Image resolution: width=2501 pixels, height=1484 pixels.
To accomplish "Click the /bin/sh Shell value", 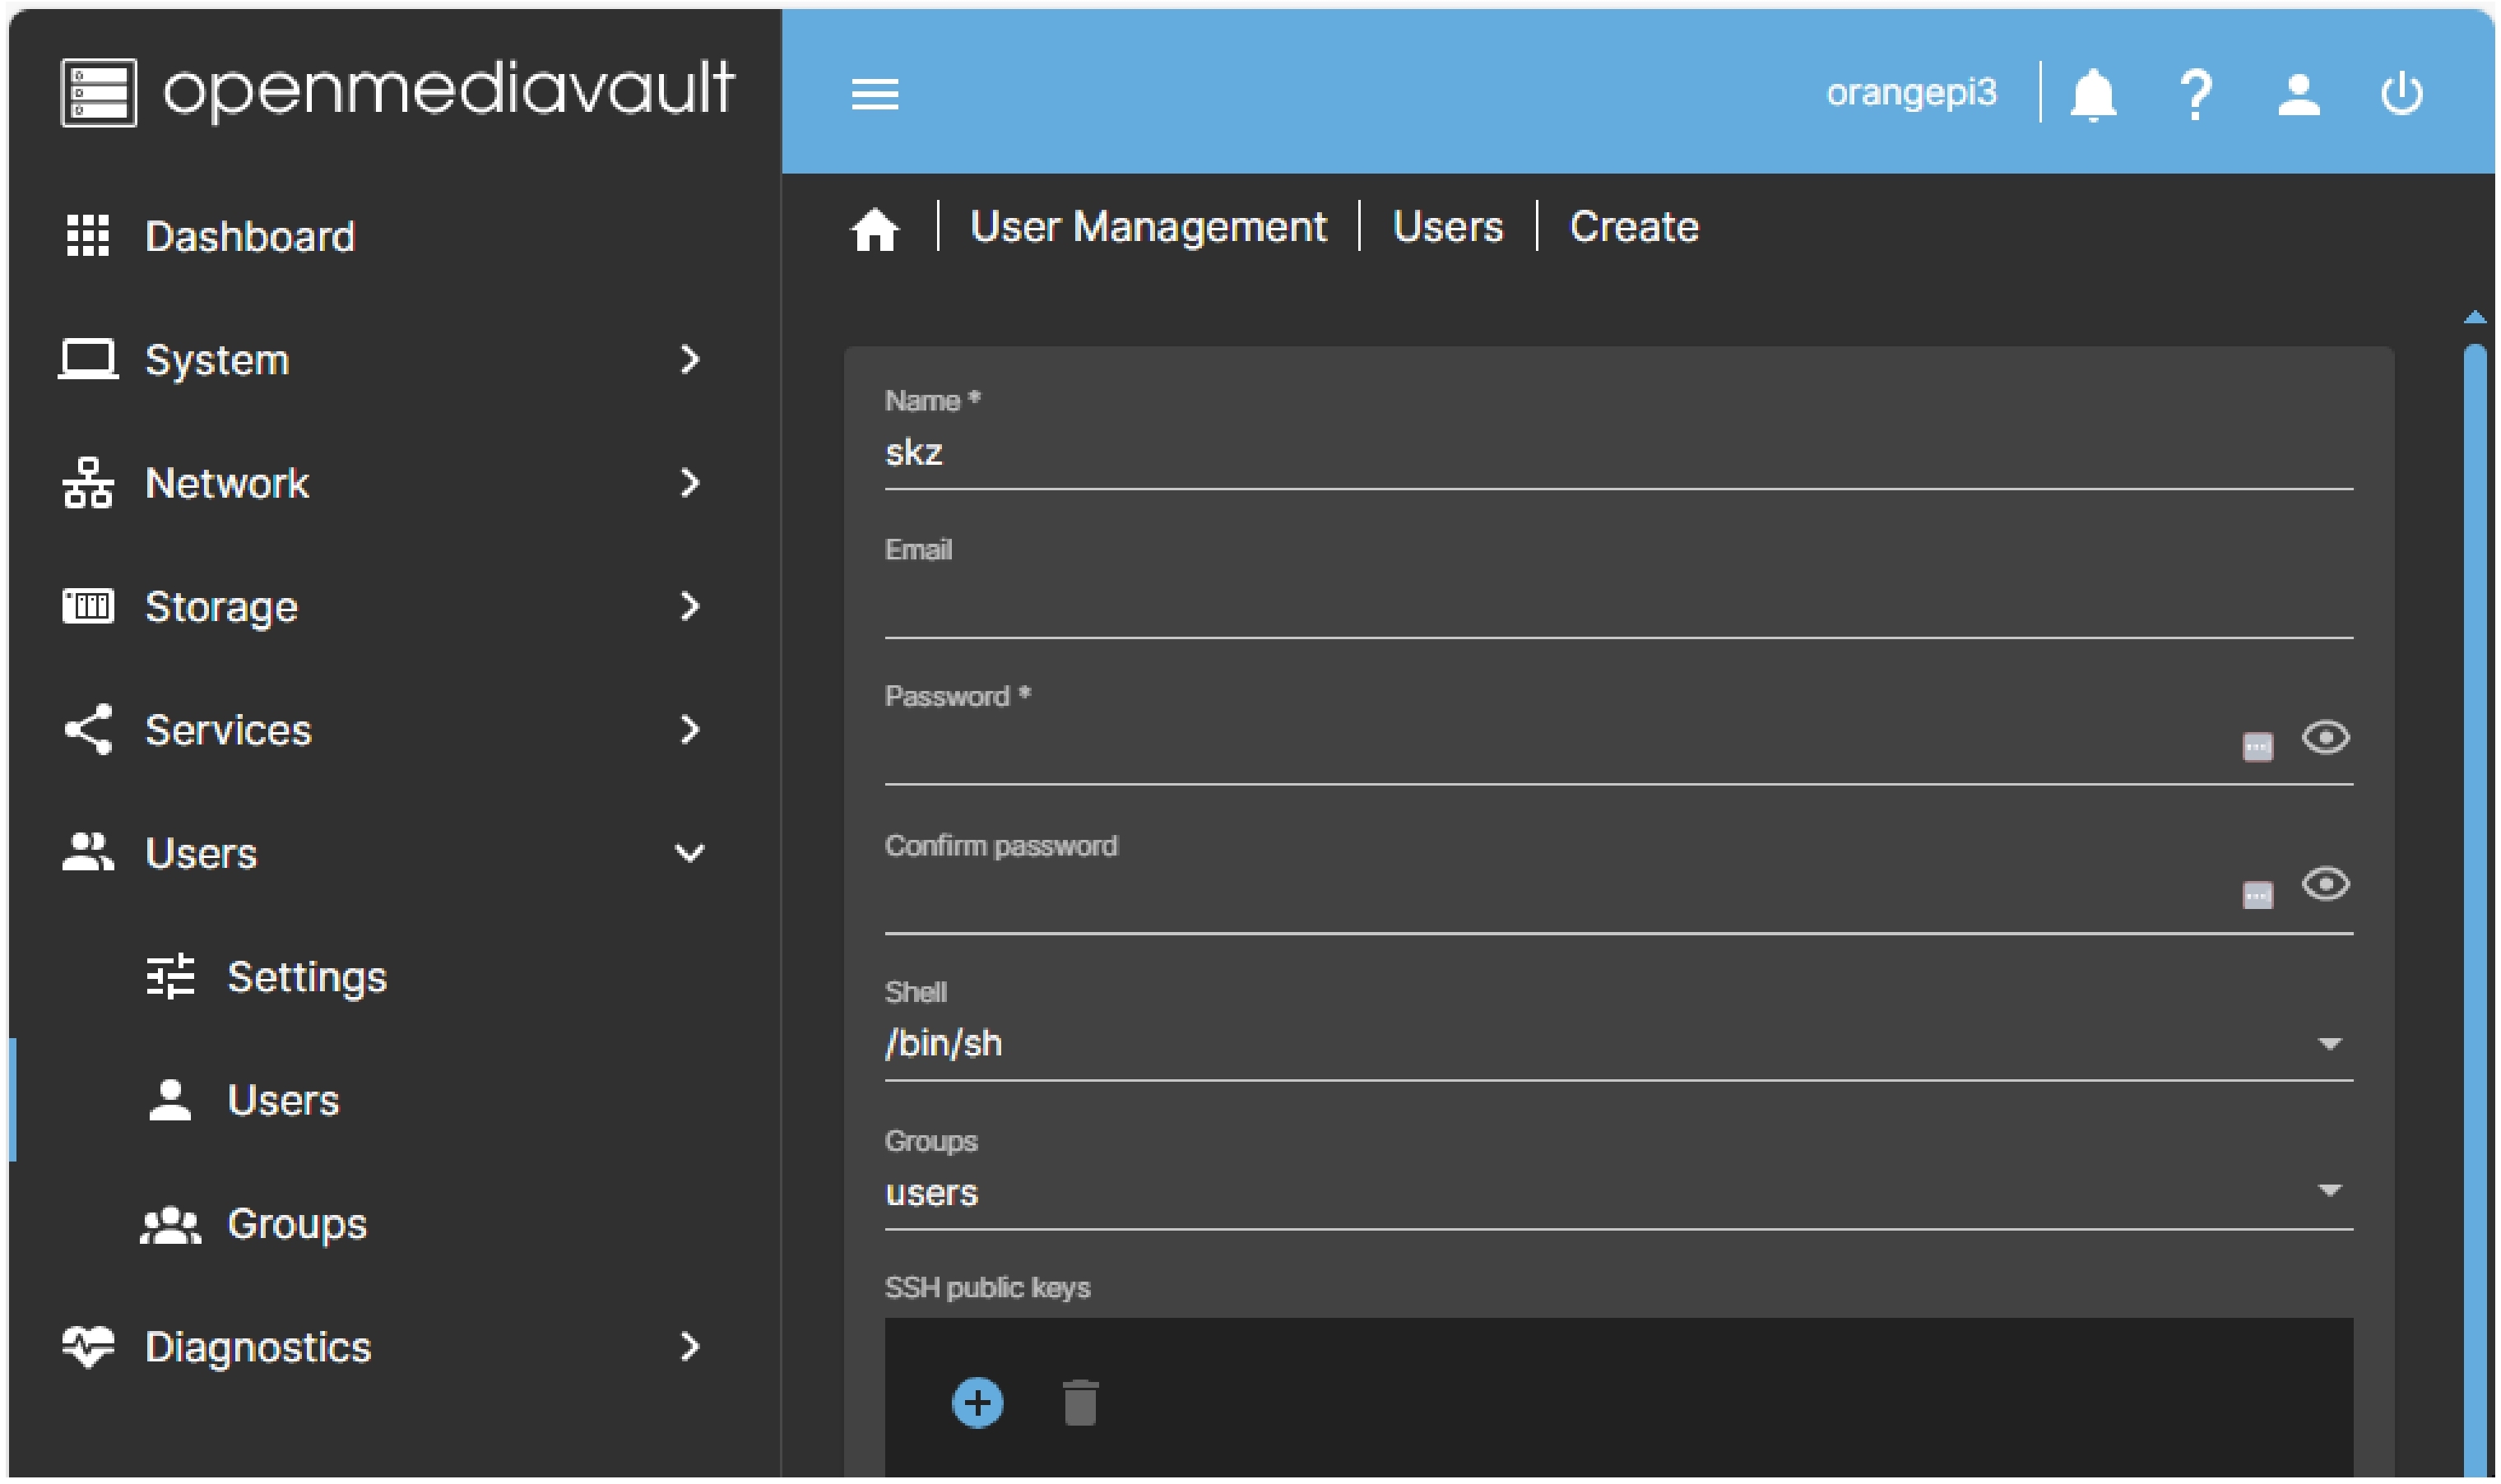I will click(943, 1044).
